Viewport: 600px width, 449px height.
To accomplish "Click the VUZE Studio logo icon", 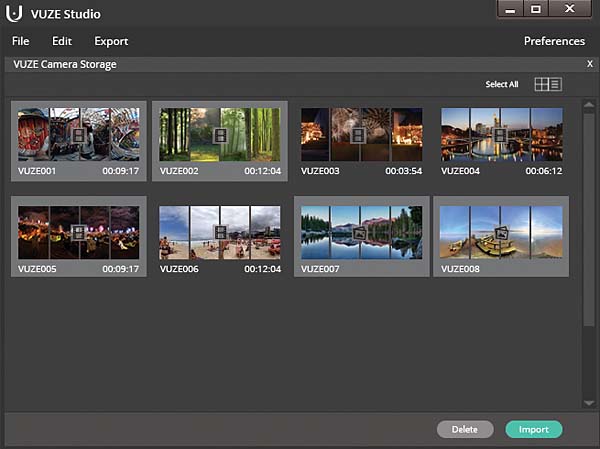I will pos(14,13).
